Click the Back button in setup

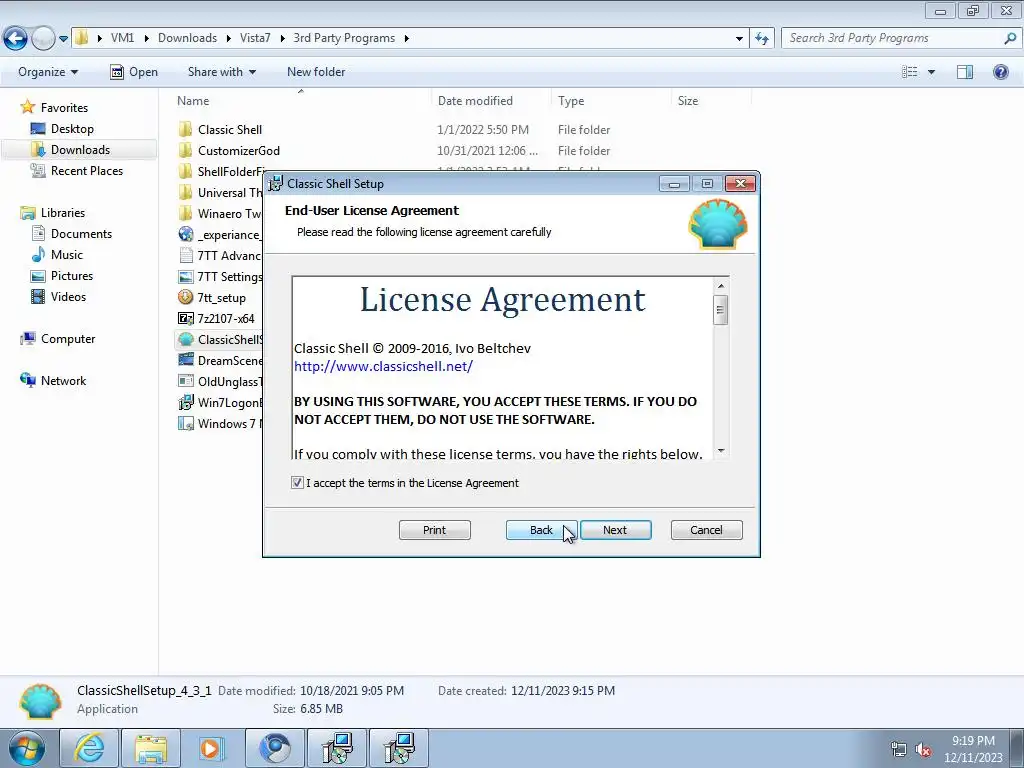[x=541, y=530]
